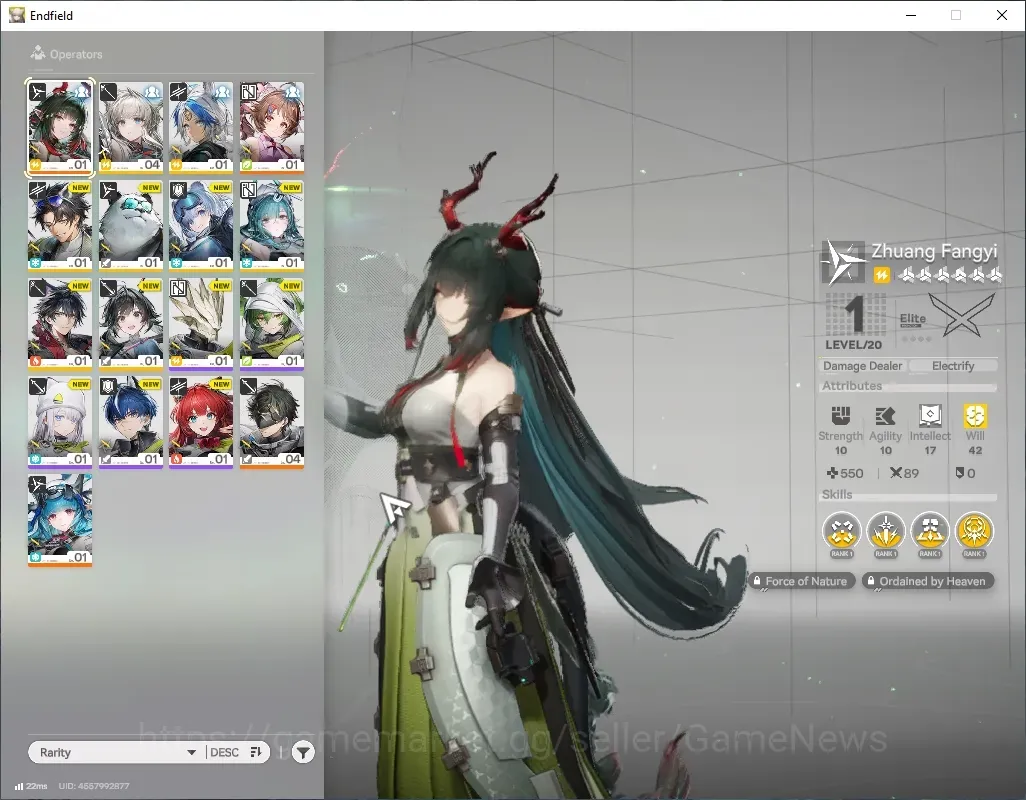Click the UID: 4557992877 text
Viewport: 1026px width, 800px height.
tap(94, 786)
